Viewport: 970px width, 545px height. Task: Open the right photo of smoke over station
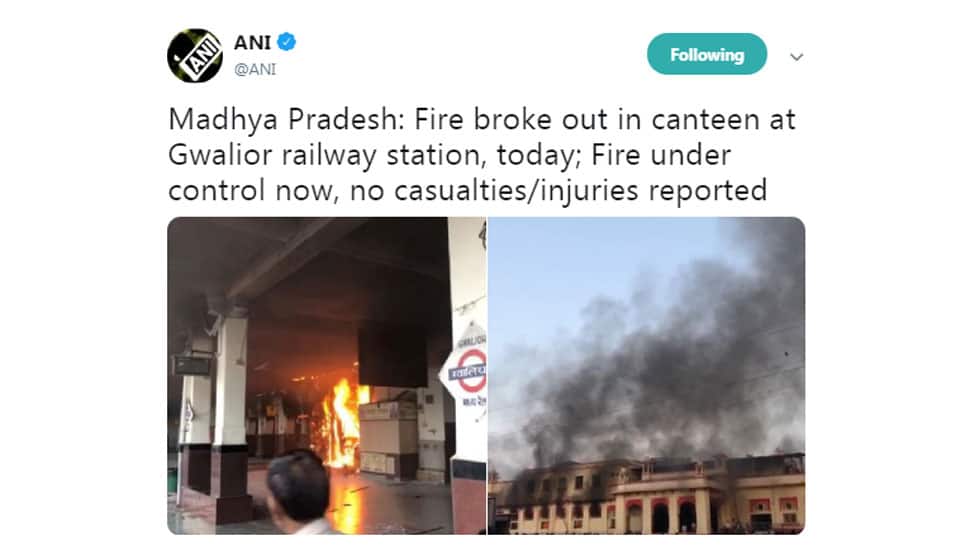pos(646,375)
